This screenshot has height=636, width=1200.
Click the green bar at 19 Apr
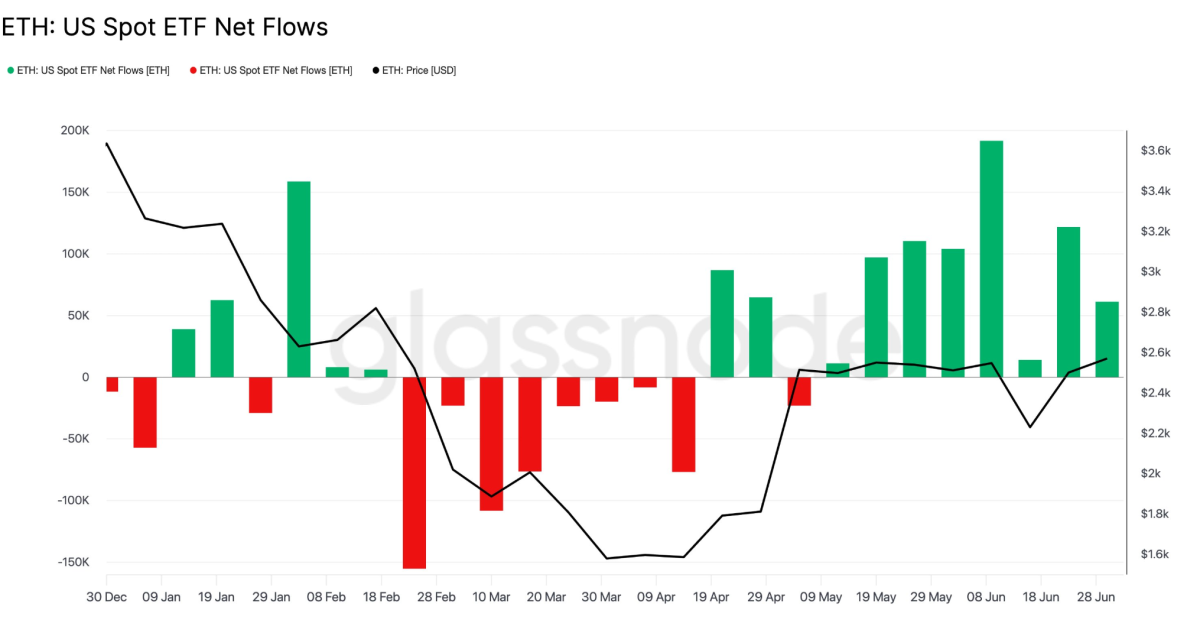tap(722, 324)
